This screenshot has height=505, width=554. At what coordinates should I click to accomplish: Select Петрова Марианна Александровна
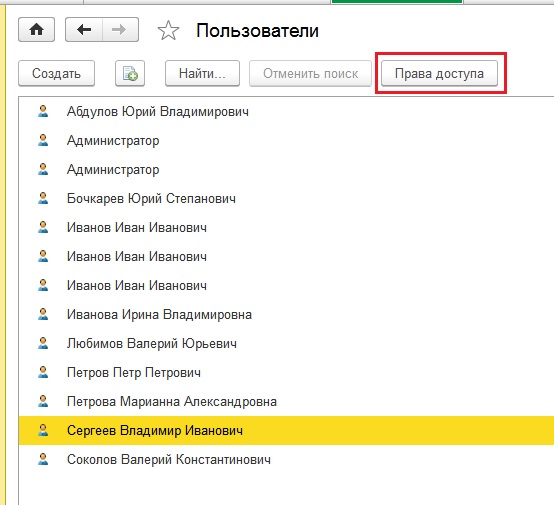286,401
